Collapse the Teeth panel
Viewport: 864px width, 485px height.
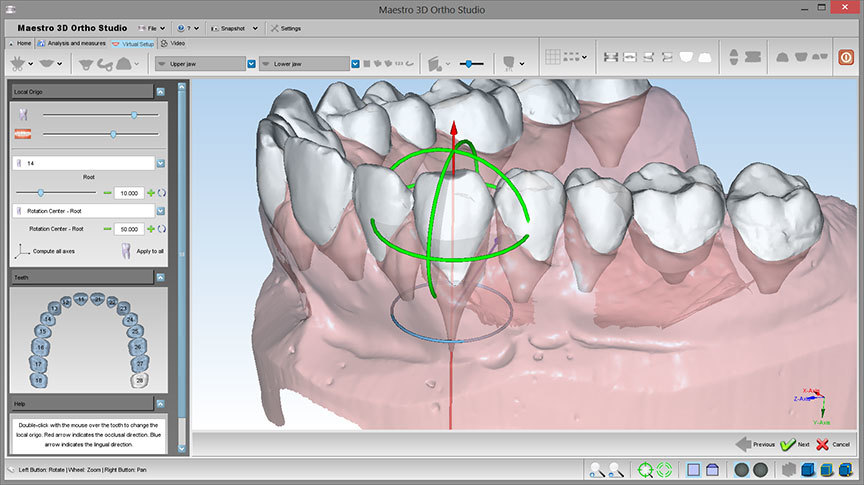tap(160, 277)
